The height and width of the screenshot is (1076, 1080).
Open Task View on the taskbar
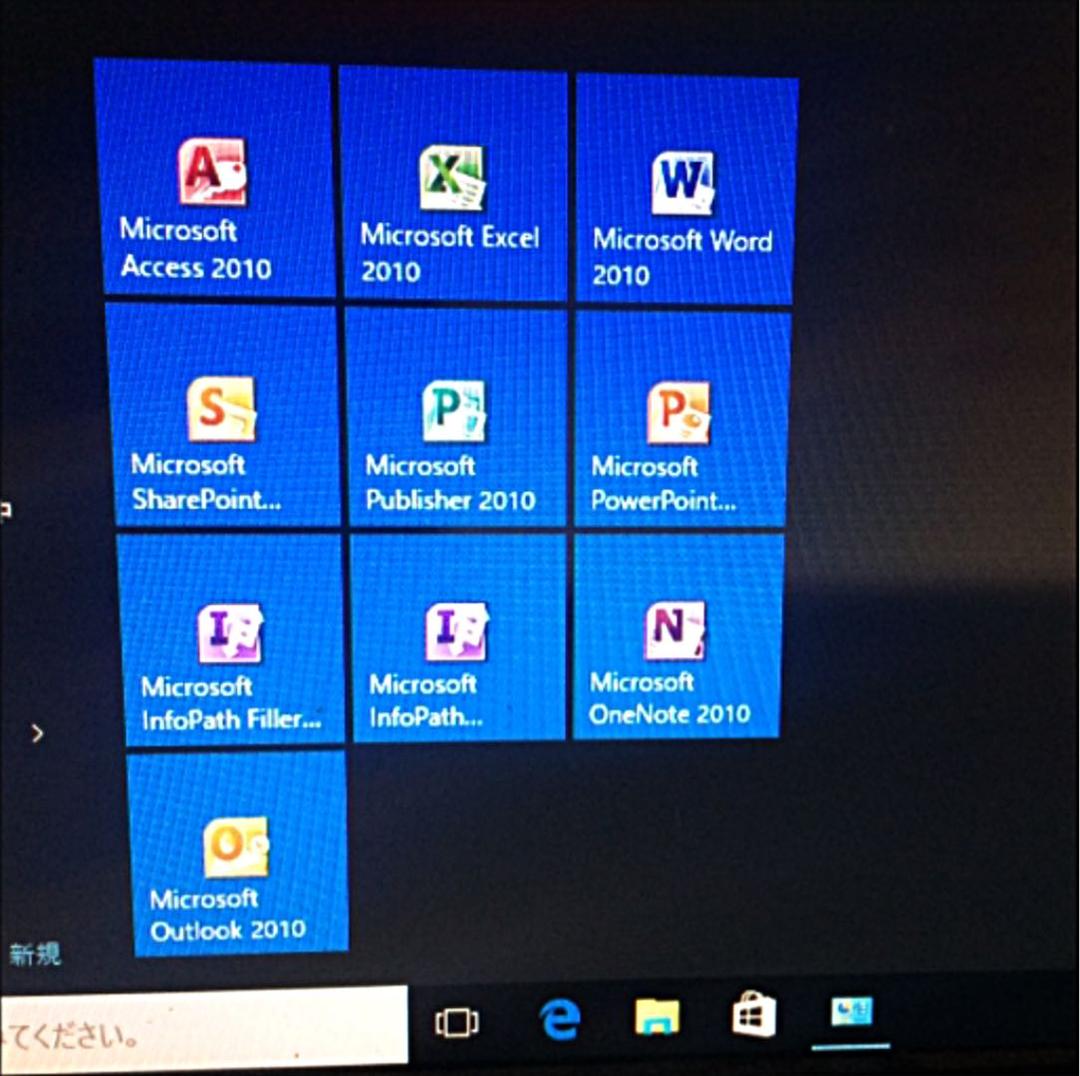(458, 1023)
